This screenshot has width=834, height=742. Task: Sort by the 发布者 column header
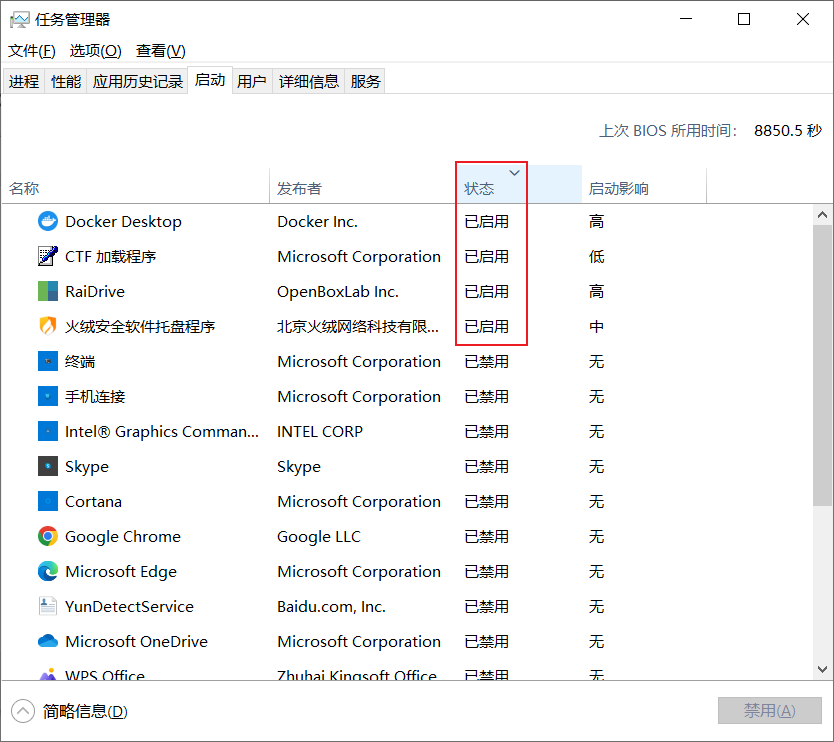(x=363, y=184)
